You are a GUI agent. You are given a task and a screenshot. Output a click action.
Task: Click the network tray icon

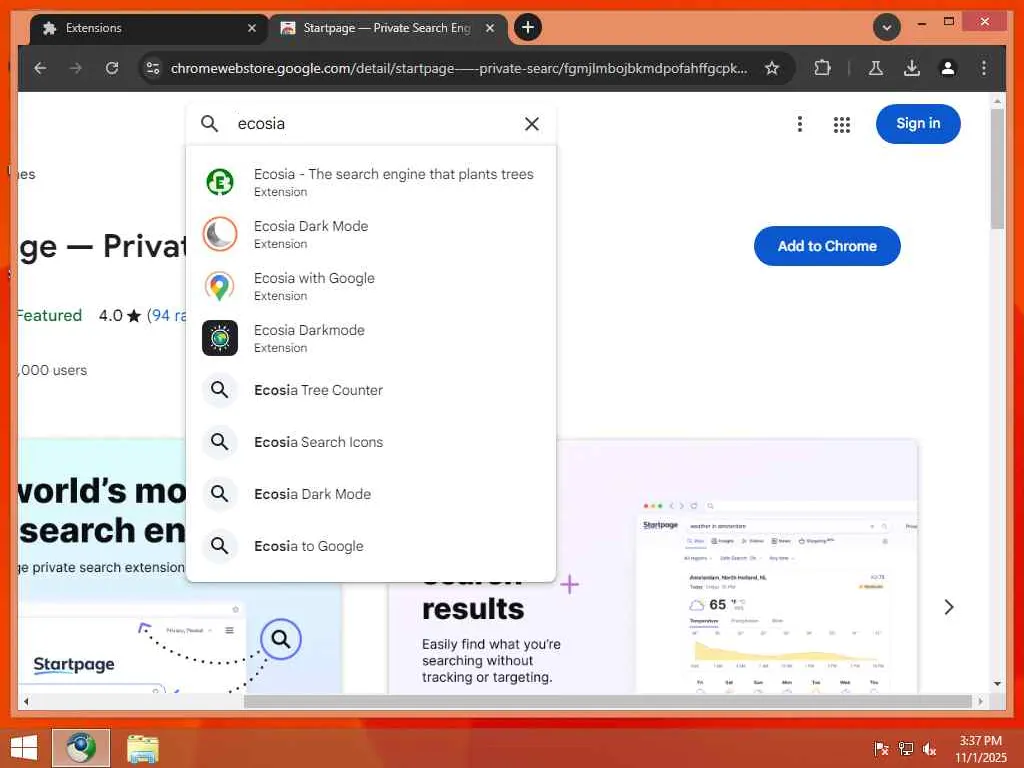coord(905,748)
